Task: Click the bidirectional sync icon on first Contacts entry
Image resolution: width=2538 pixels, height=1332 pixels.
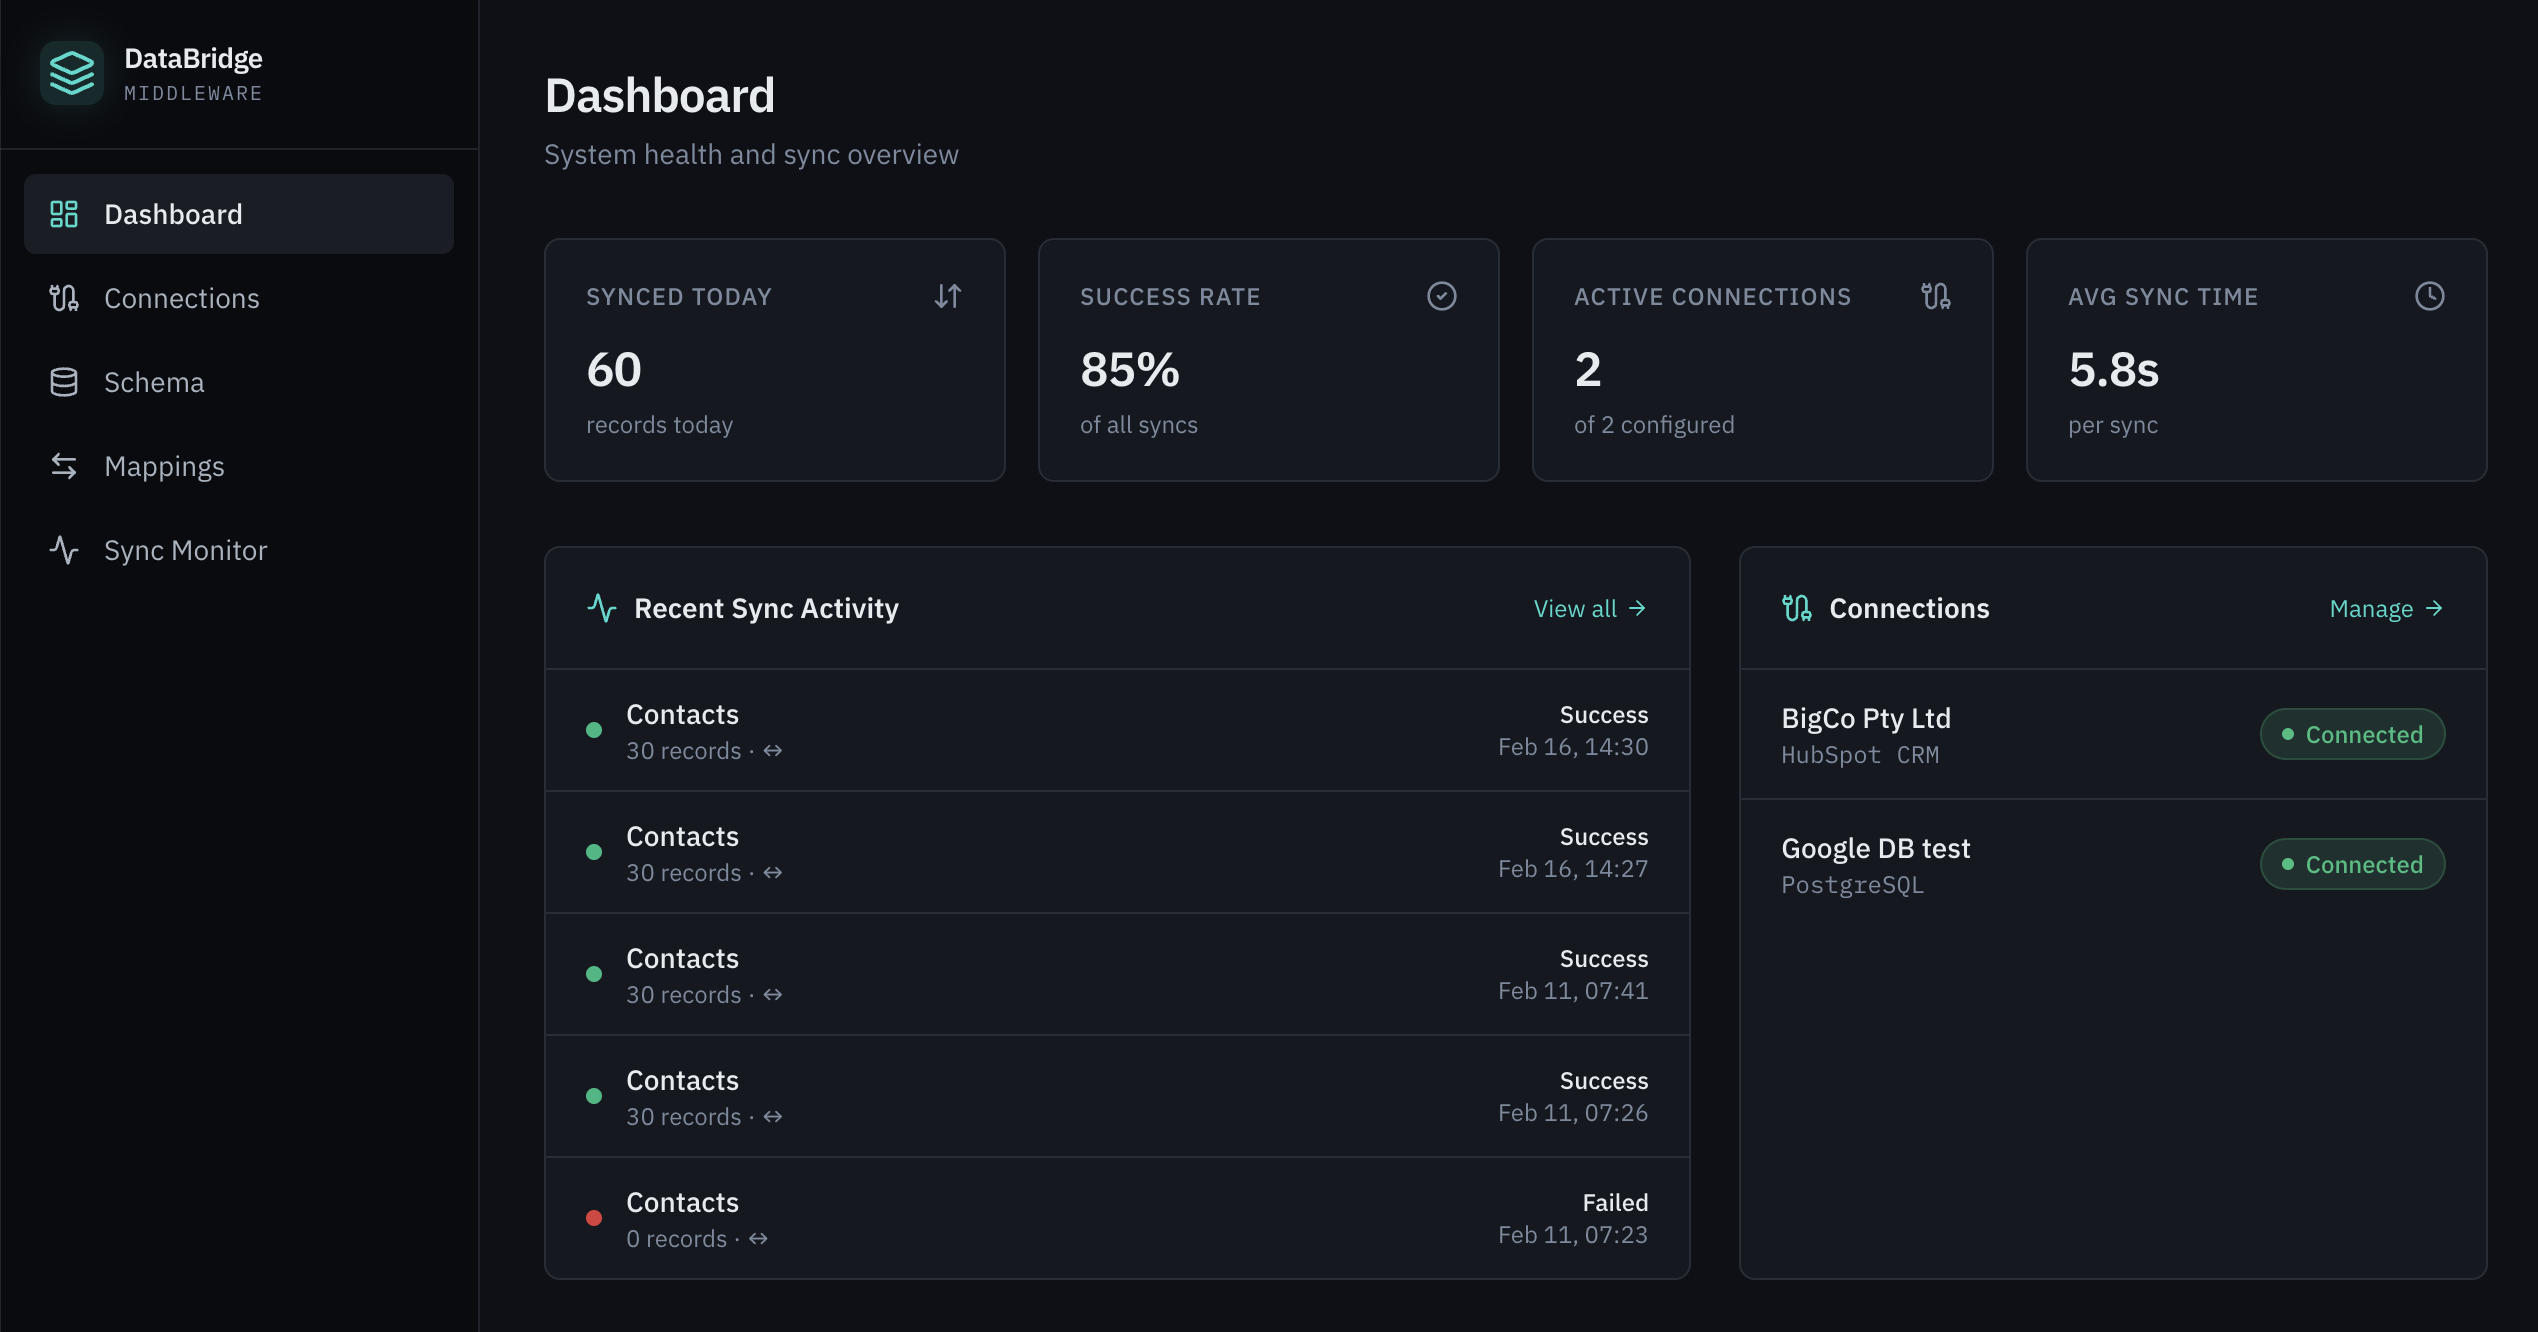Action: [x=774, y=751]
